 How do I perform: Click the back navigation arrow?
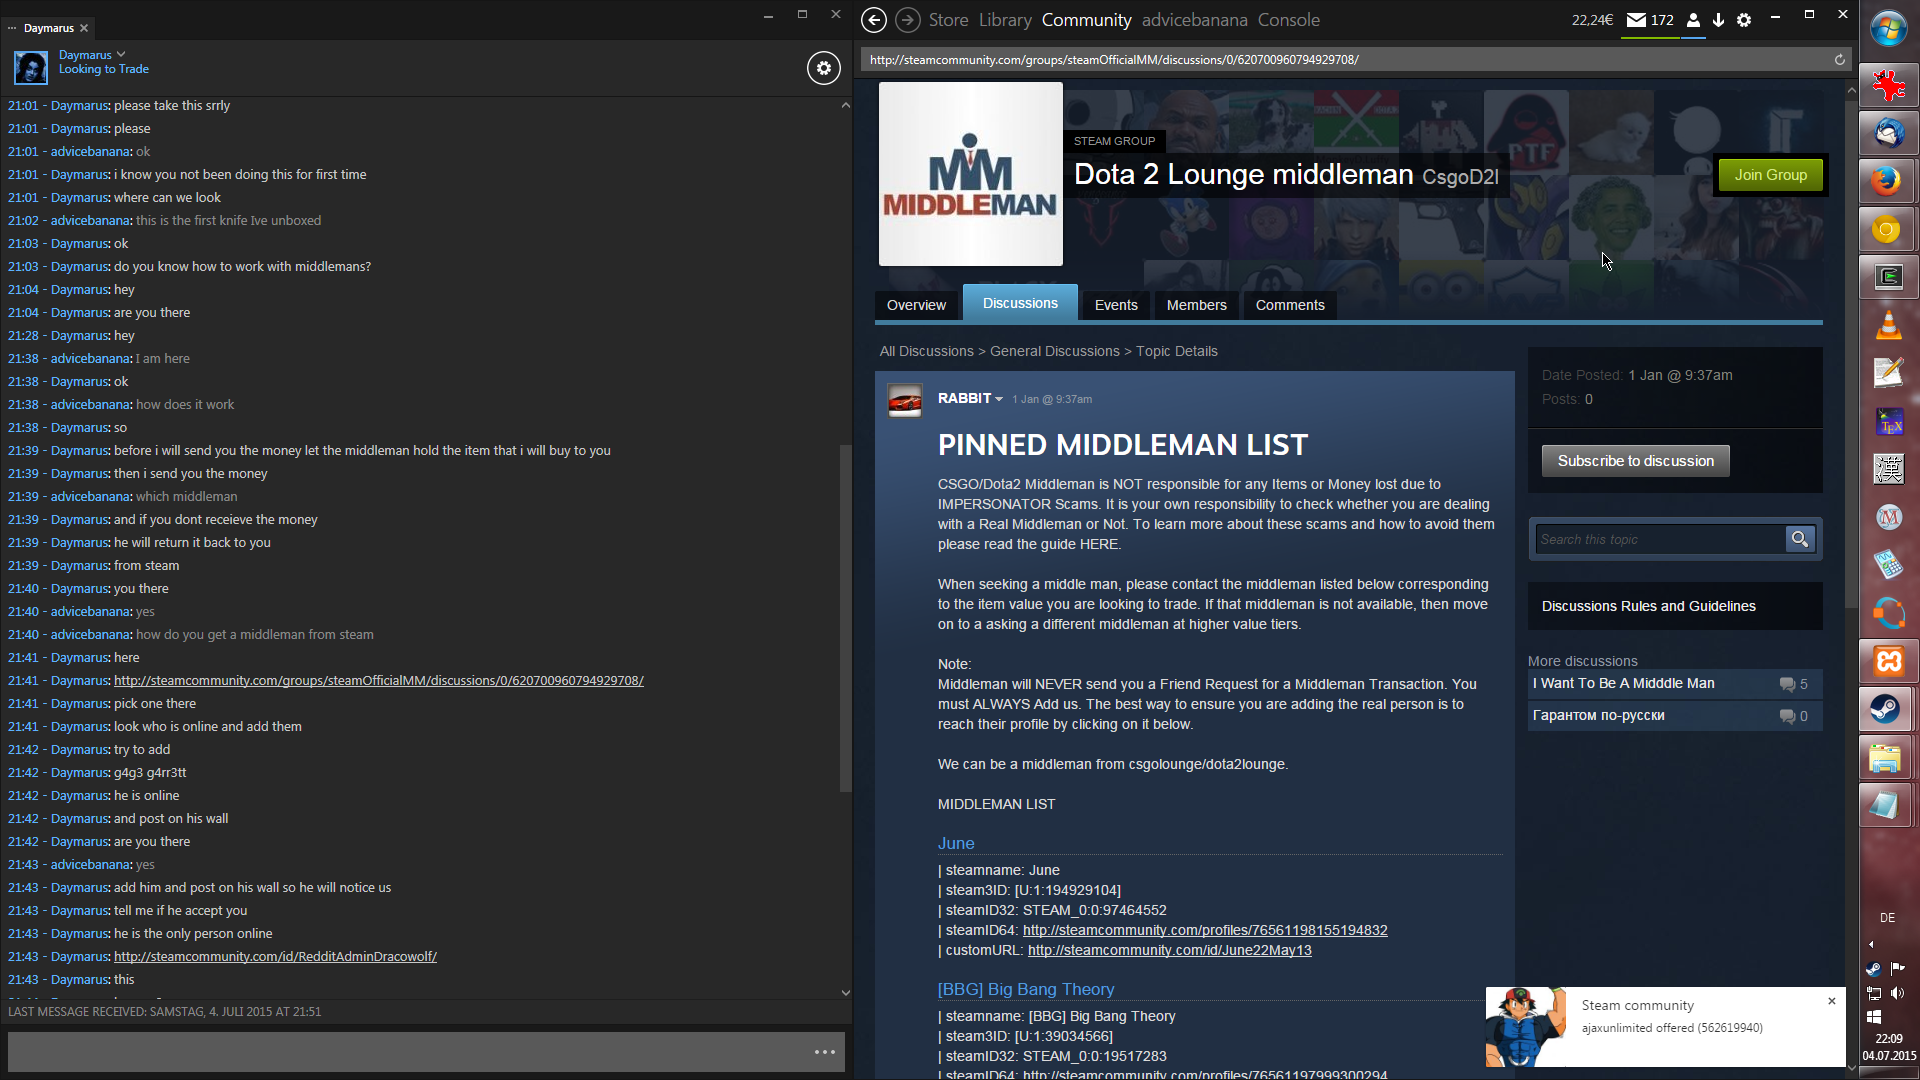[873, 20]
